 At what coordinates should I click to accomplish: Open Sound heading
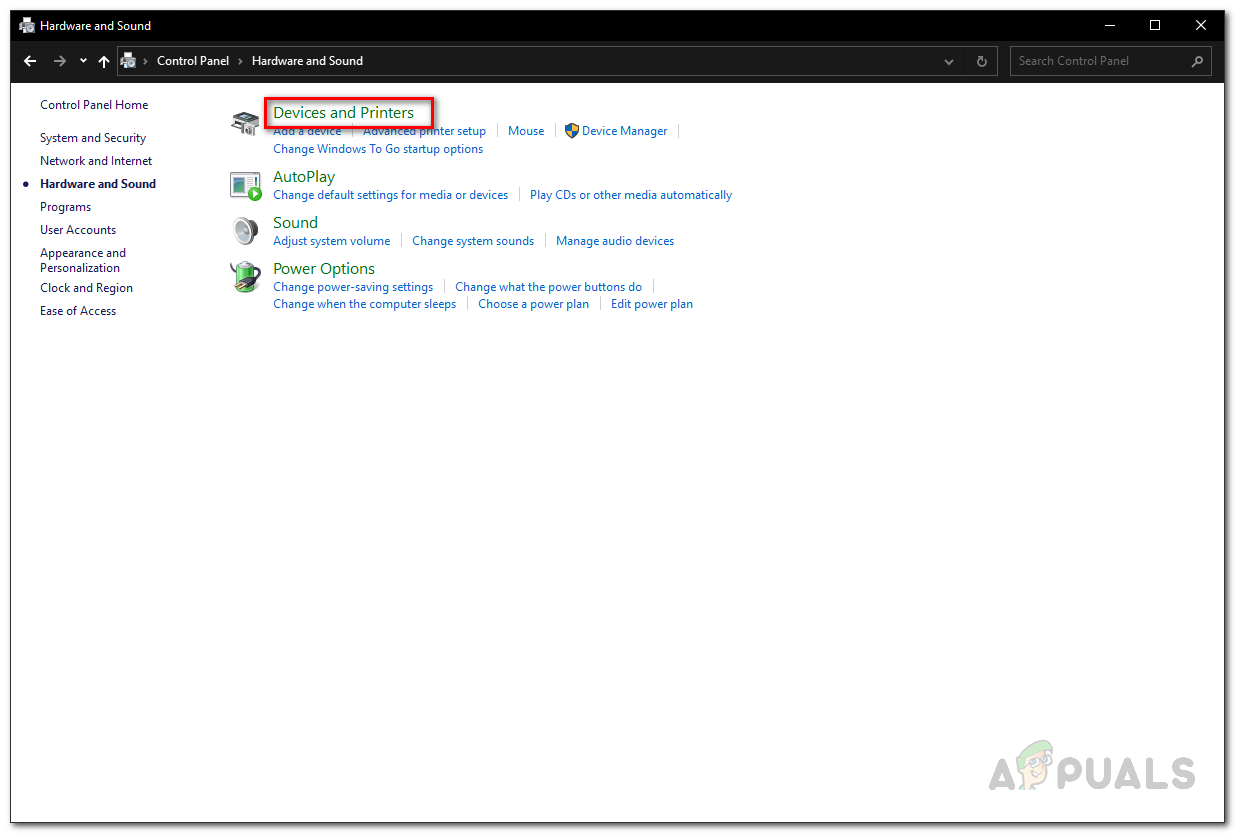(295, 223)
